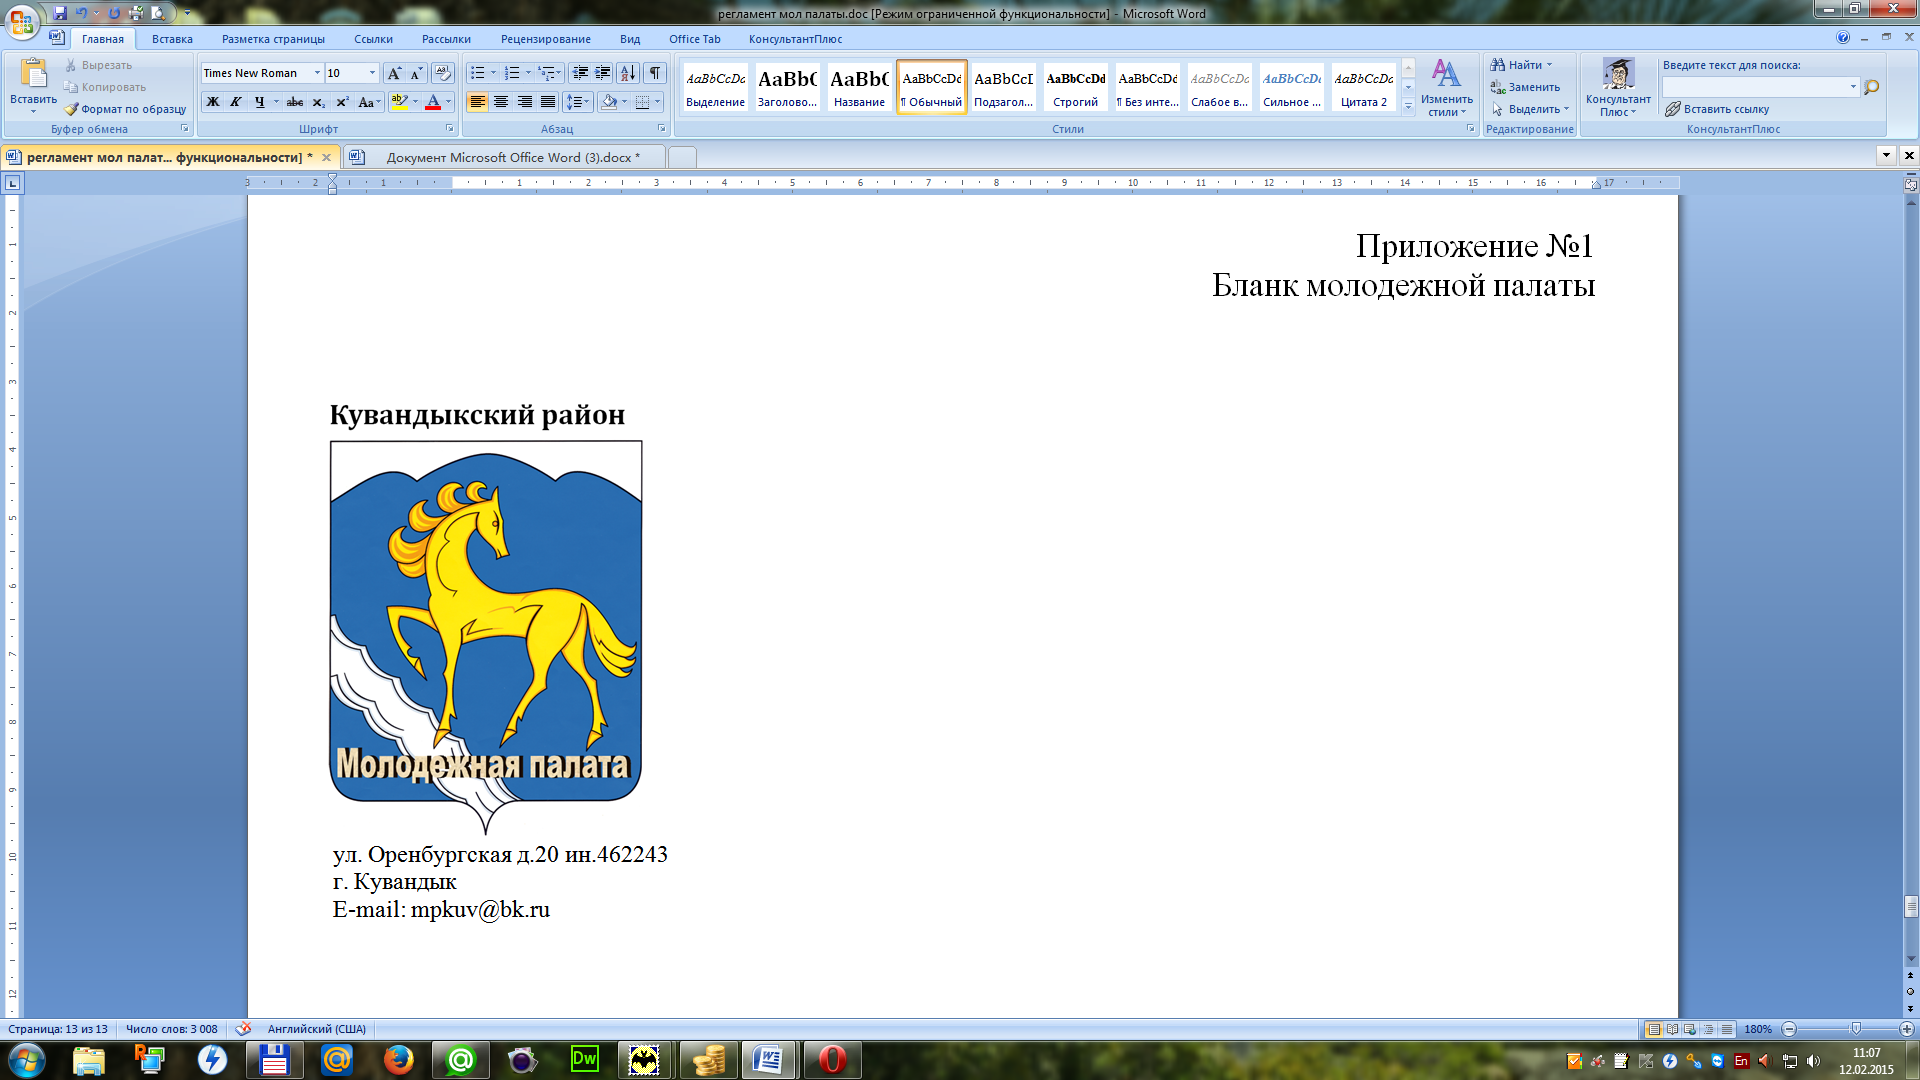Click the vertical scrollbar thumb
The width and height of the screenshot is (1920, 1080).
1911,906
